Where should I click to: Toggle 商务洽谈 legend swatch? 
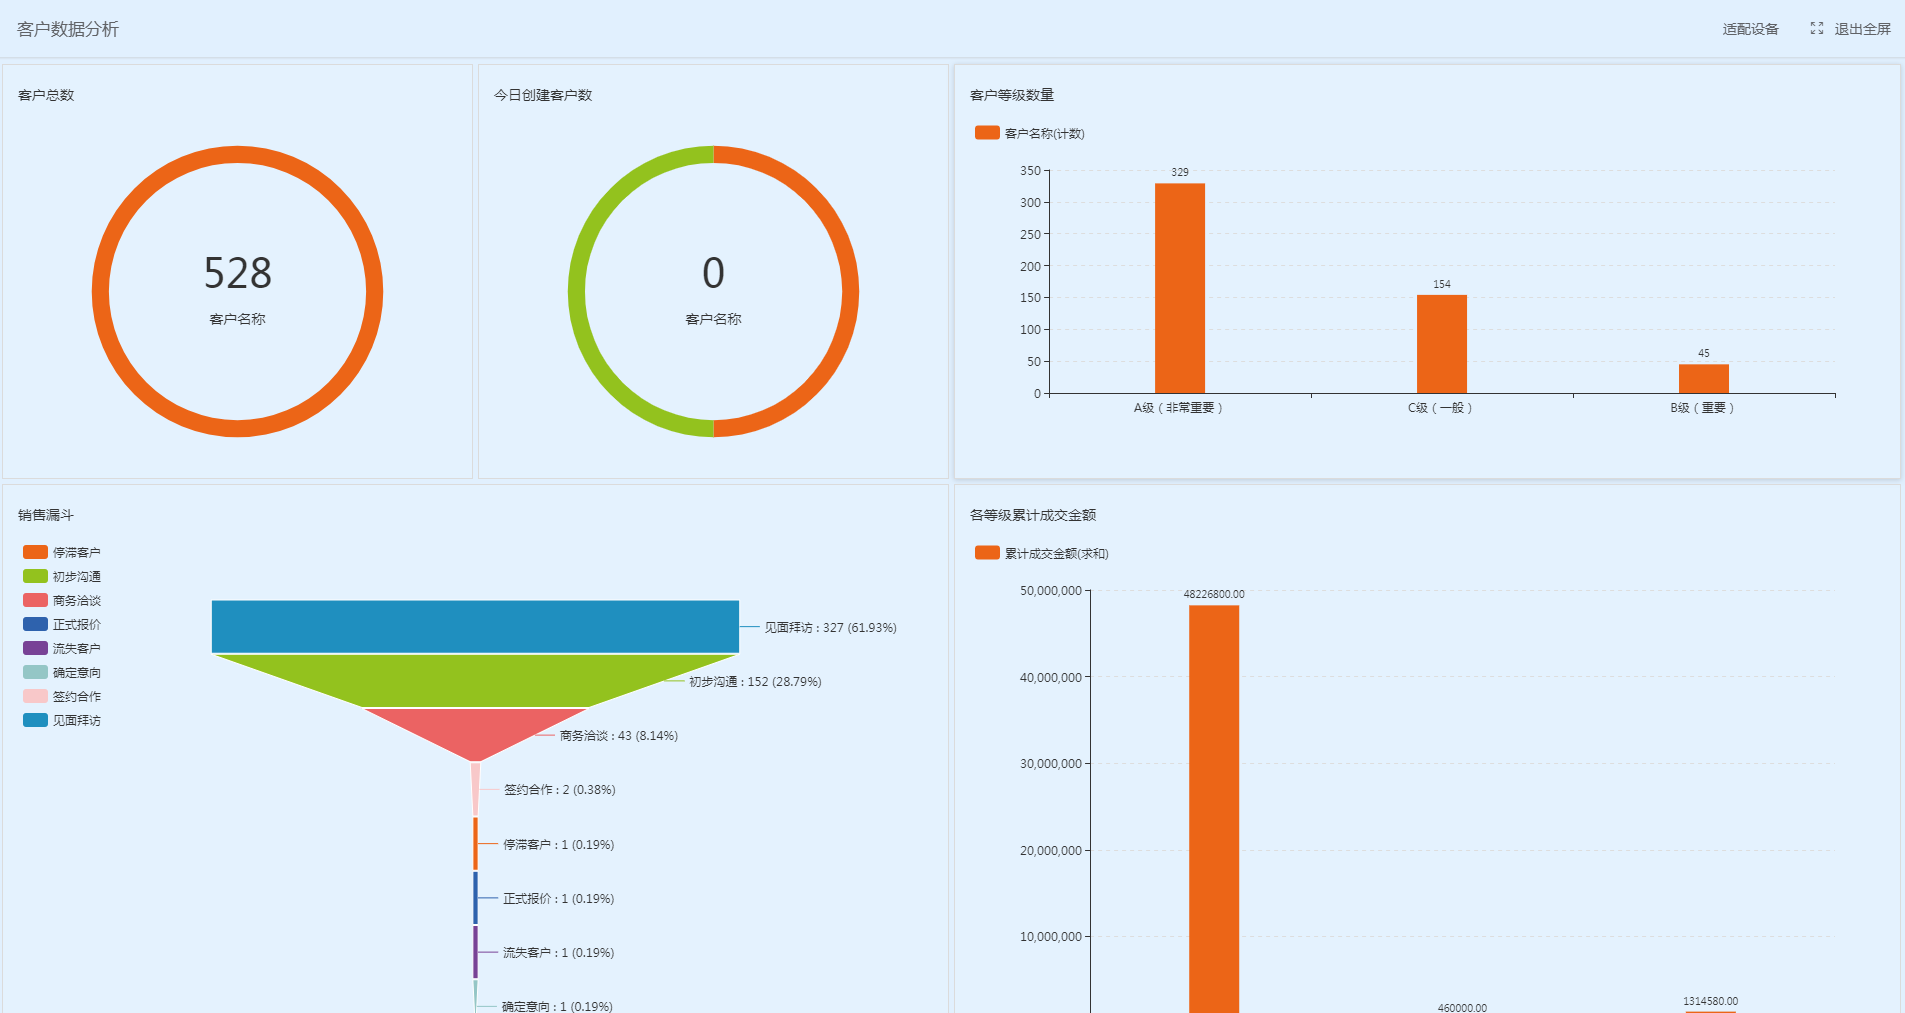pyautogui.click(x=35, y=600)
